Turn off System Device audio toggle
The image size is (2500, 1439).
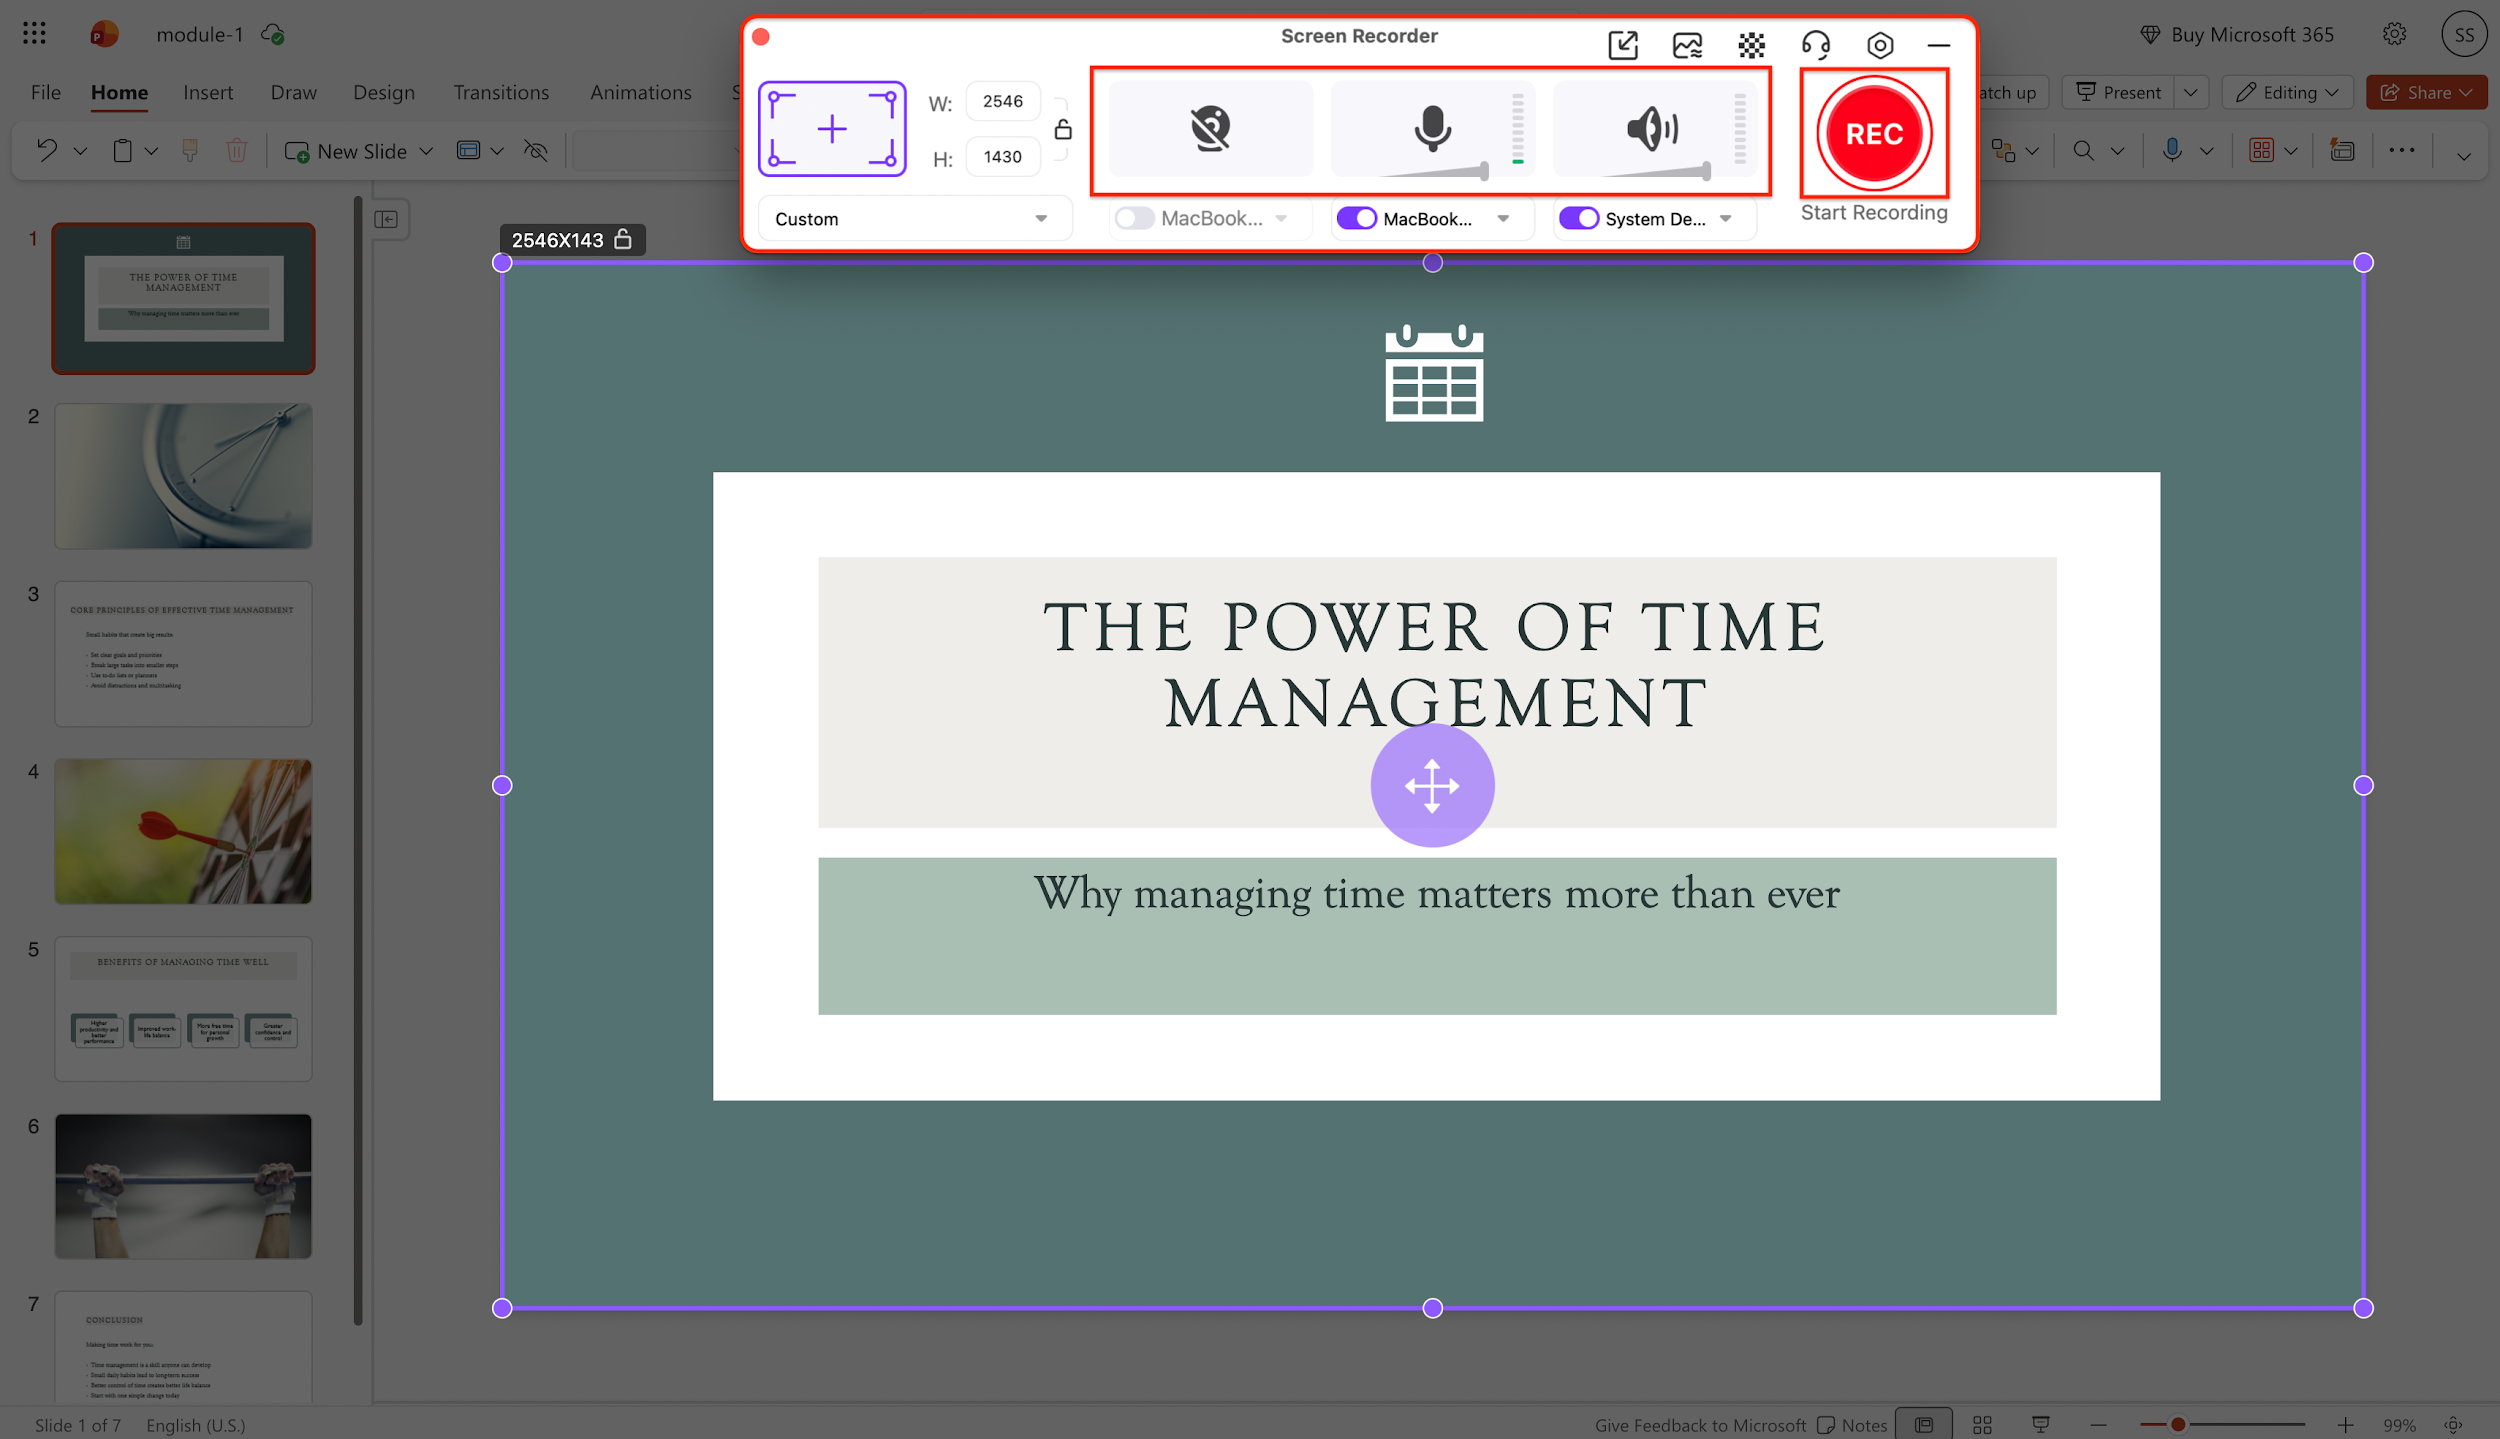click(x=1579, y=218)
